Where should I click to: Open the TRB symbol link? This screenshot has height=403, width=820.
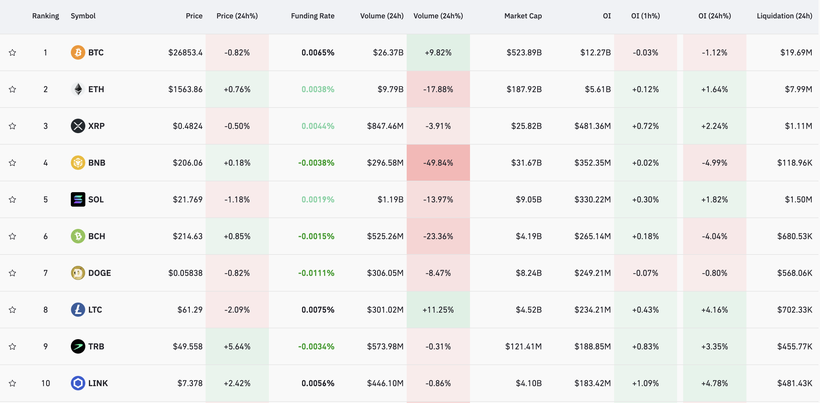[x=96, y=347]
